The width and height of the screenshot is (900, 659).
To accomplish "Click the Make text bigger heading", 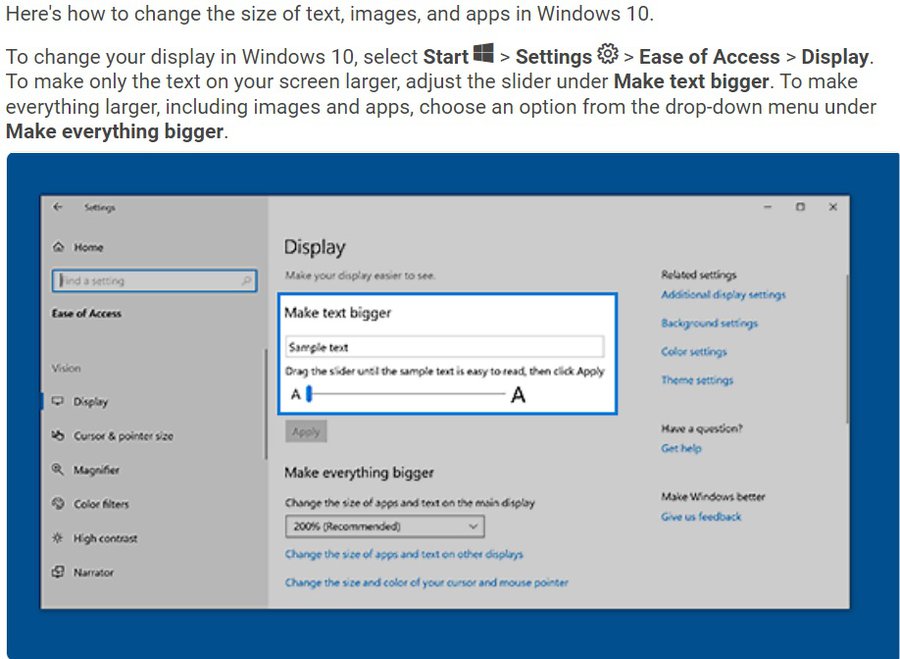I will pos(338,313).
